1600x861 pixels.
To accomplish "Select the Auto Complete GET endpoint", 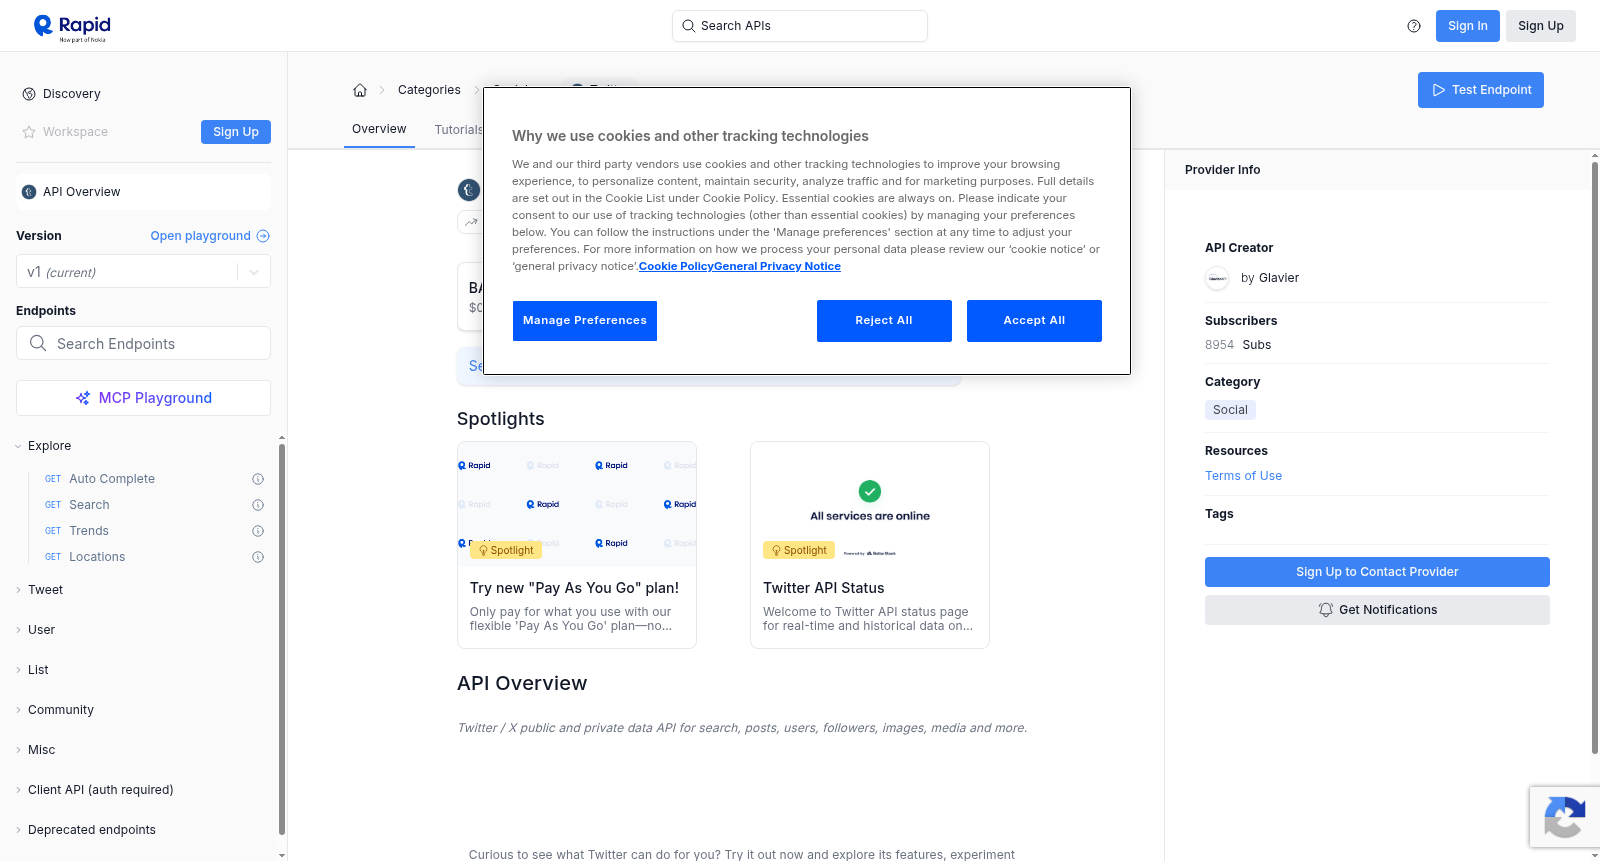I will pos(112,479).
